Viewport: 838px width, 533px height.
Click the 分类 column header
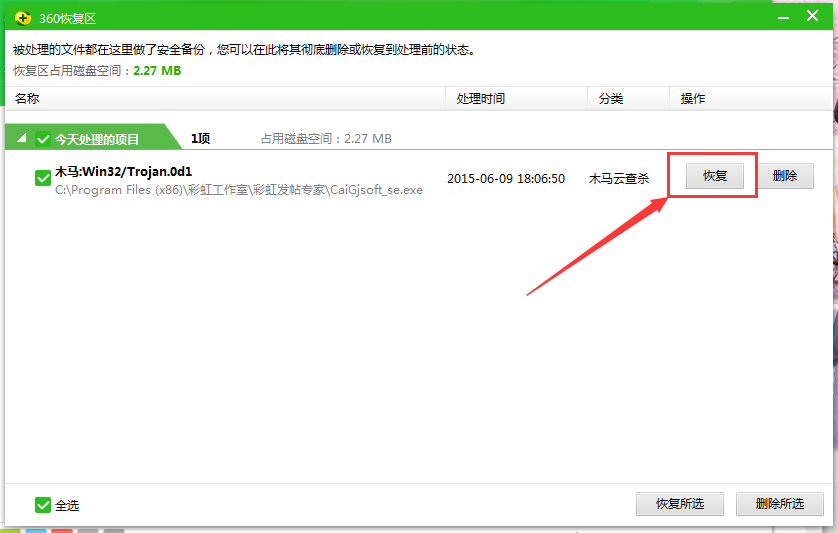point(628,98)
